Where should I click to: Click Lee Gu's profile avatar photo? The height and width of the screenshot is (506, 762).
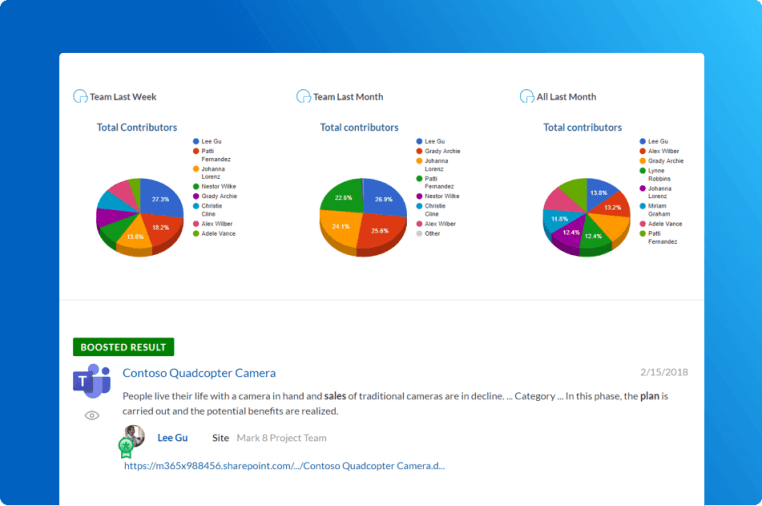(133, 437)
